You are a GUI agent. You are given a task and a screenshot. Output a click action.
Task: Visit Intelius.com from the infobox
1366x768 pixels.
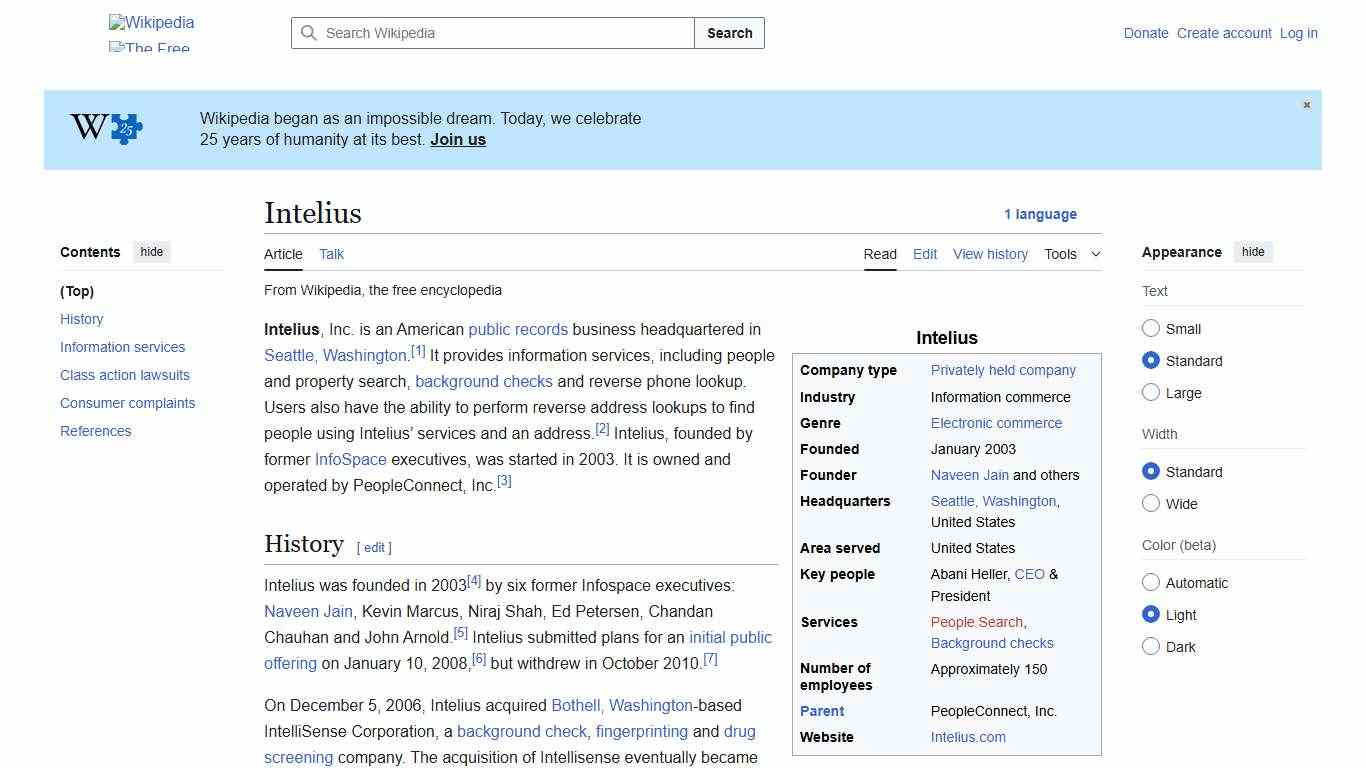coord(967,737)
